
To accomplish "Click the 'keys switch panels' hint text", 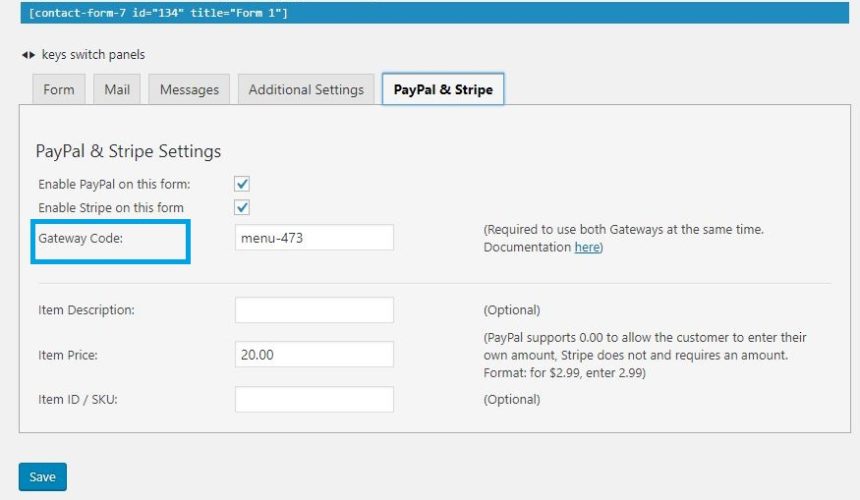I will pos(93,55).
